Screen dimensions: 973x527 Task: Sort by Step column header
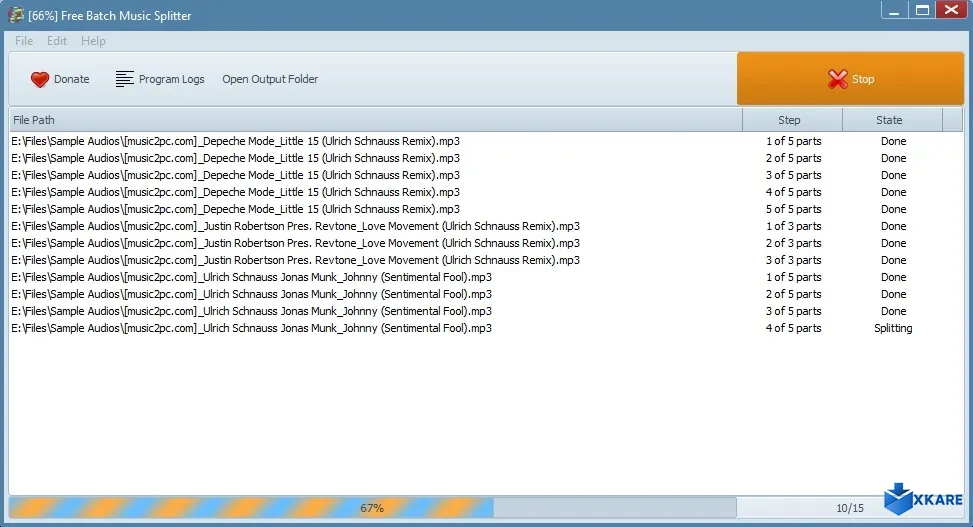[792, 120]
